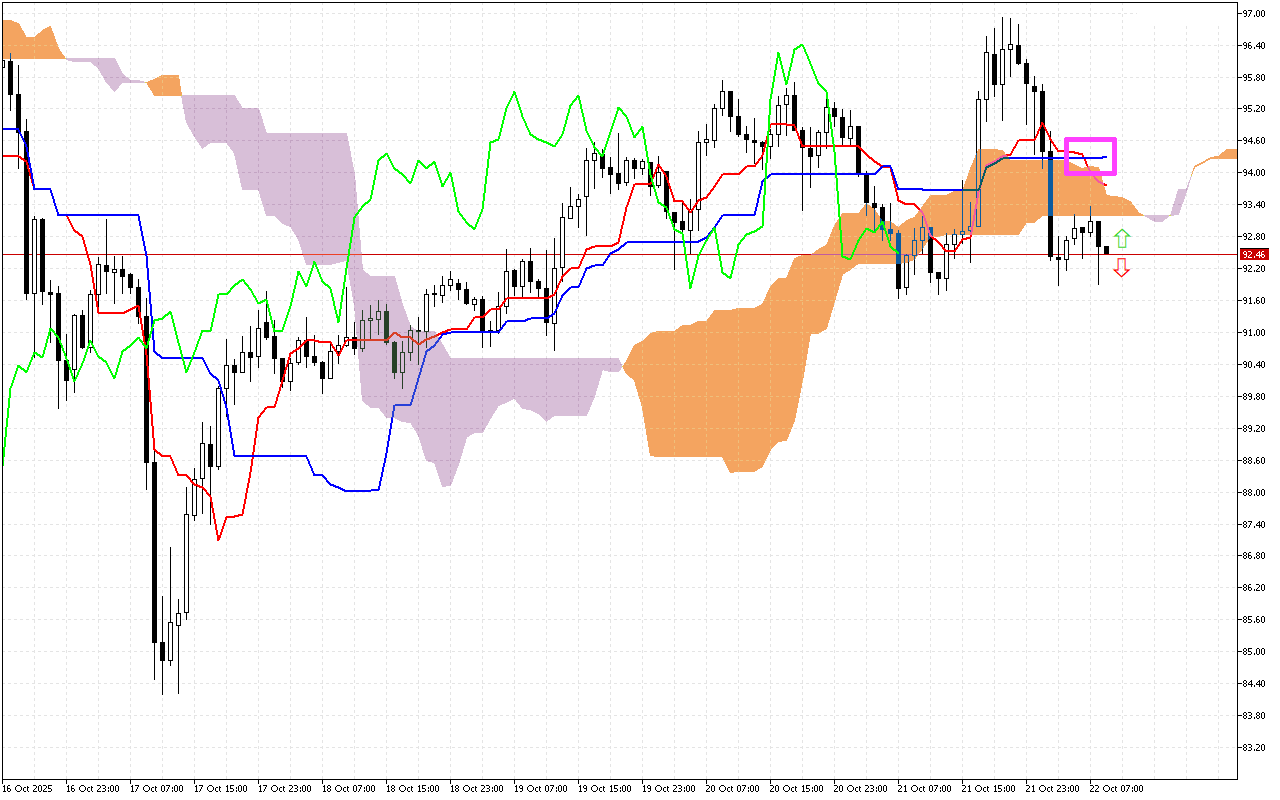
Task: Click the 88.00 price axis label
Action: coord(1254,492)
